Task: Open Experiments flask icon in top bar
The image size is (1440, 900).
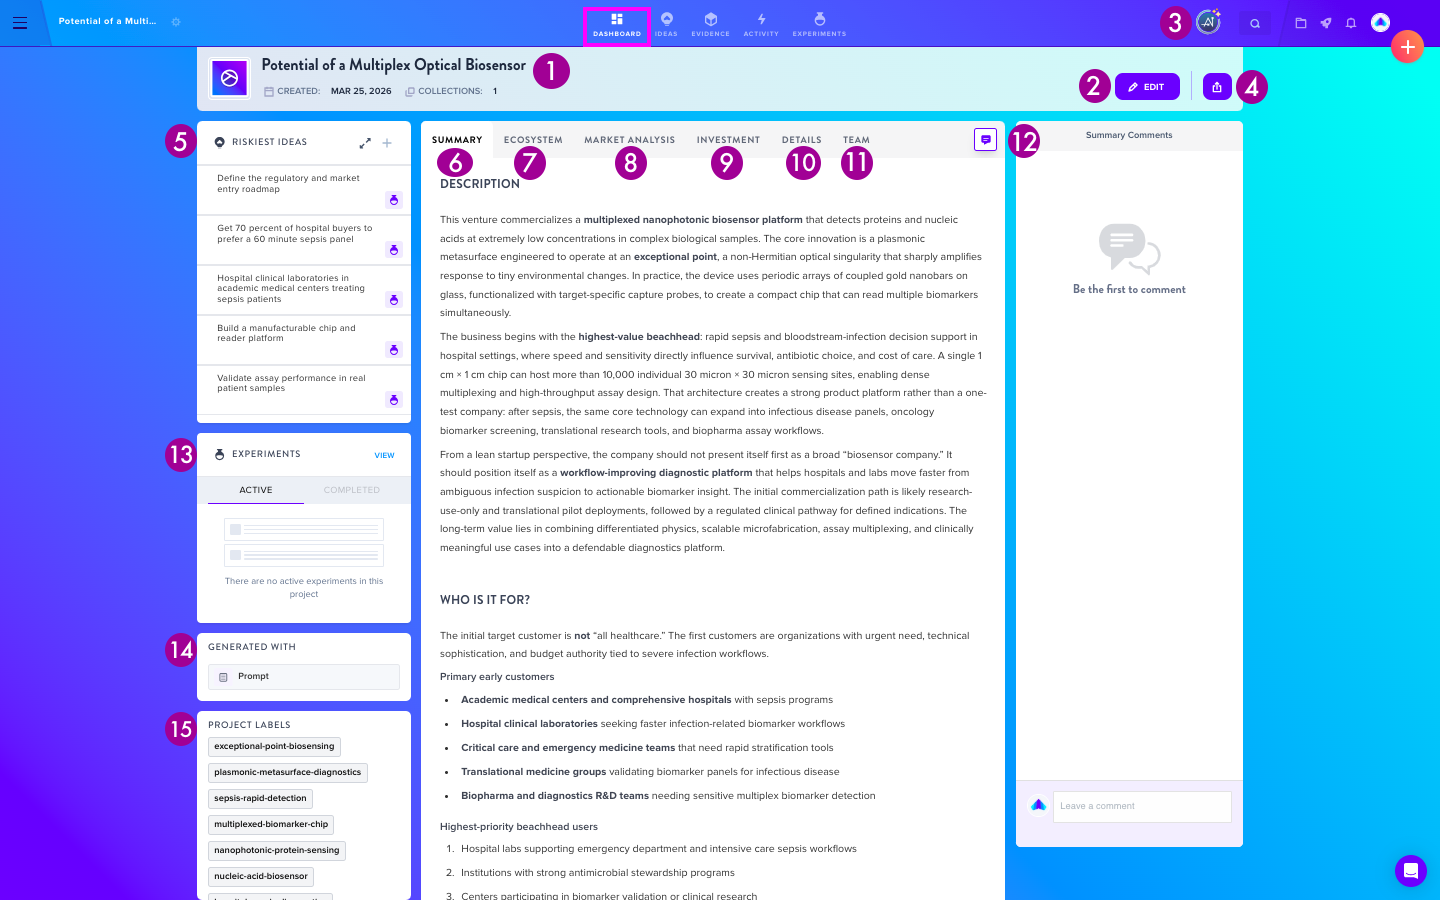Action: tap(819, 25)
